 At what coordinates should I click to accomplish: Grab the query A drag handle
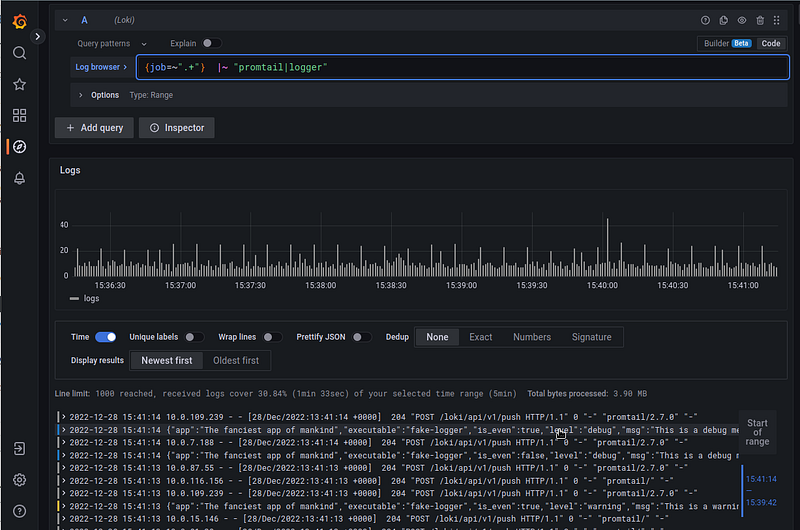click(777, 20)
